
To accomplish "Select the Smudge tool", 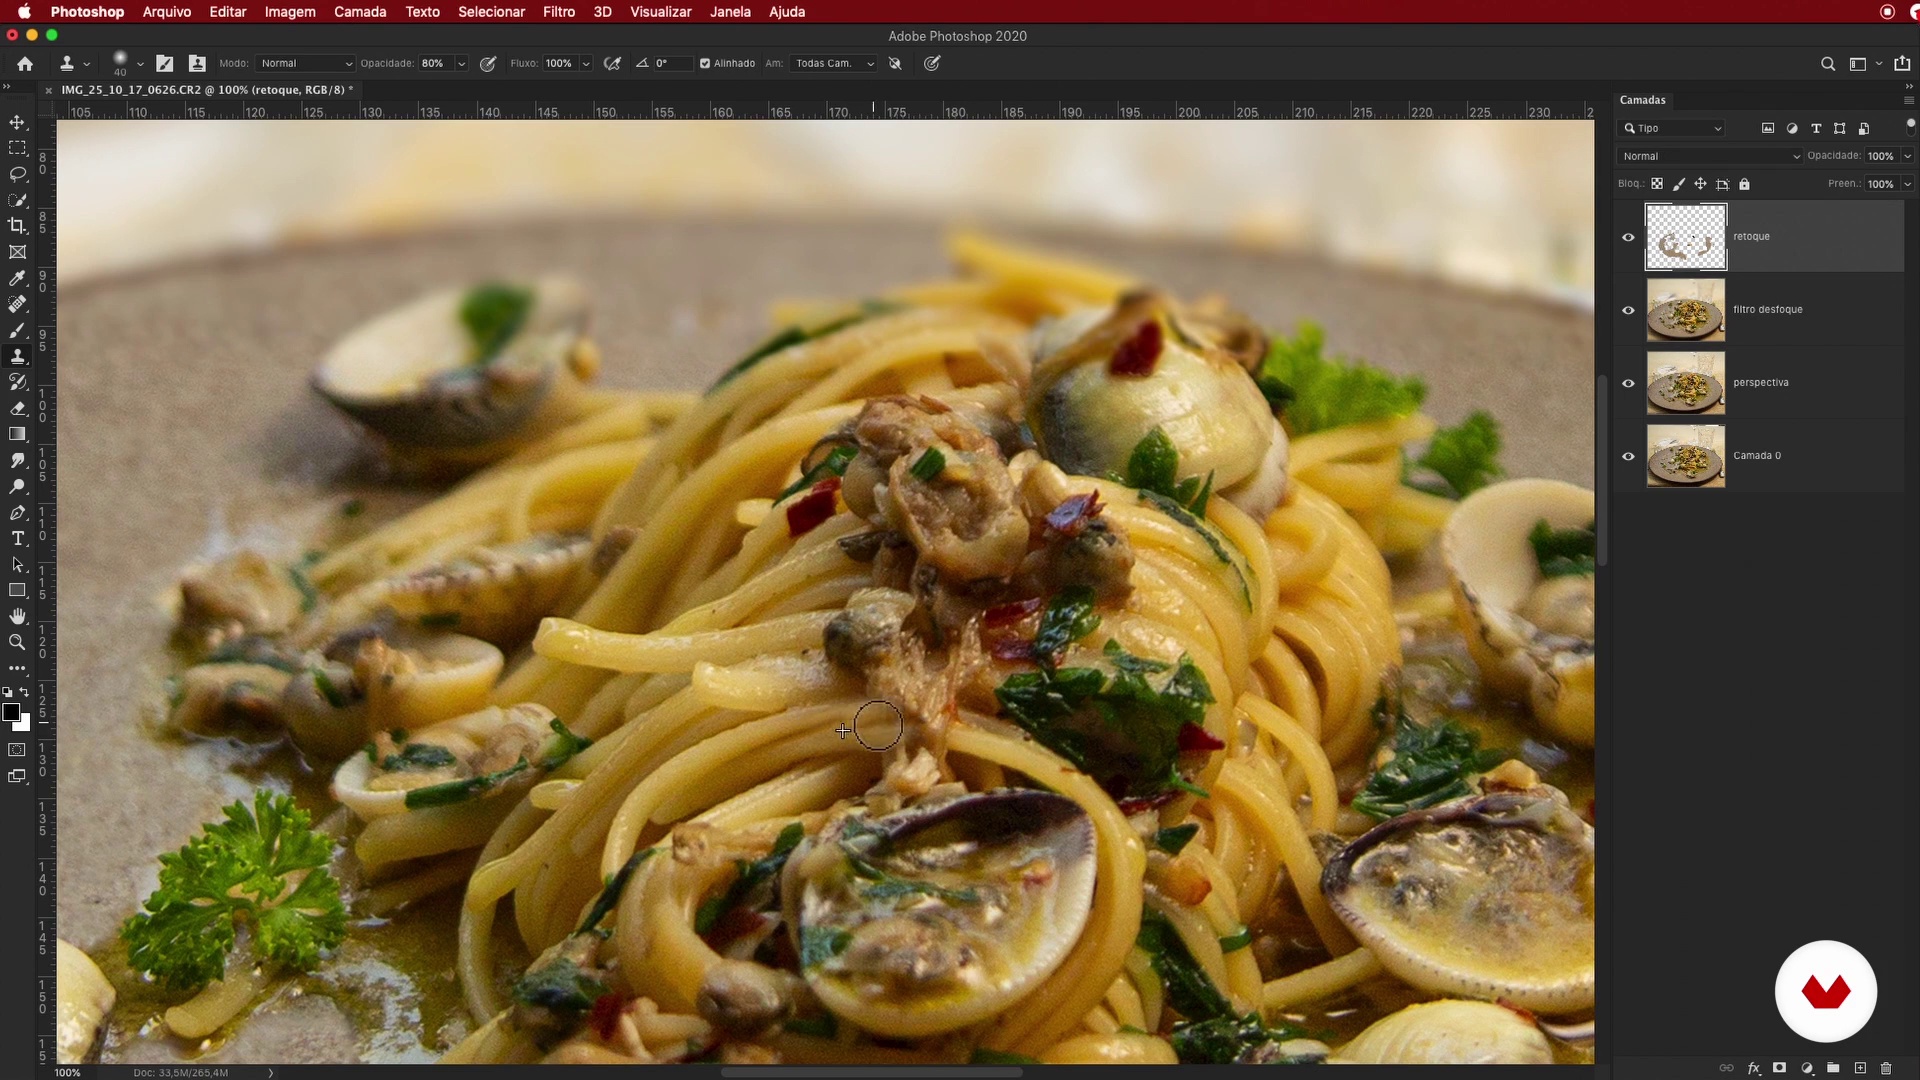I will tap(17, 460).
